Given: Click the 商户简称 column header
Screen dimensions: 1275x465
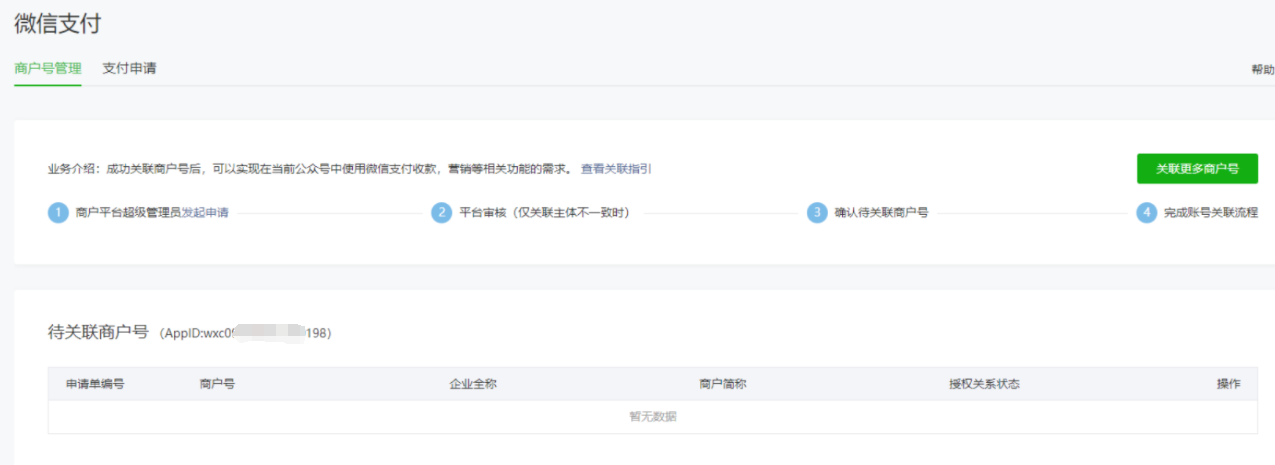Looking at the screenshot, I should point(723,384).
